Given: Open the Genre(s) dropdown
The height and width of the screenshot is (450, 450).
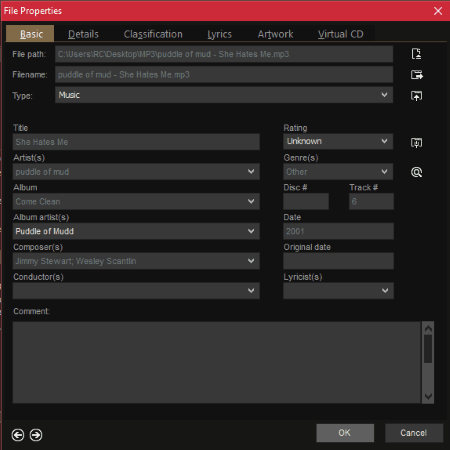Looking at the screenshot, I should pyautogui.click(x=338, y=172).
